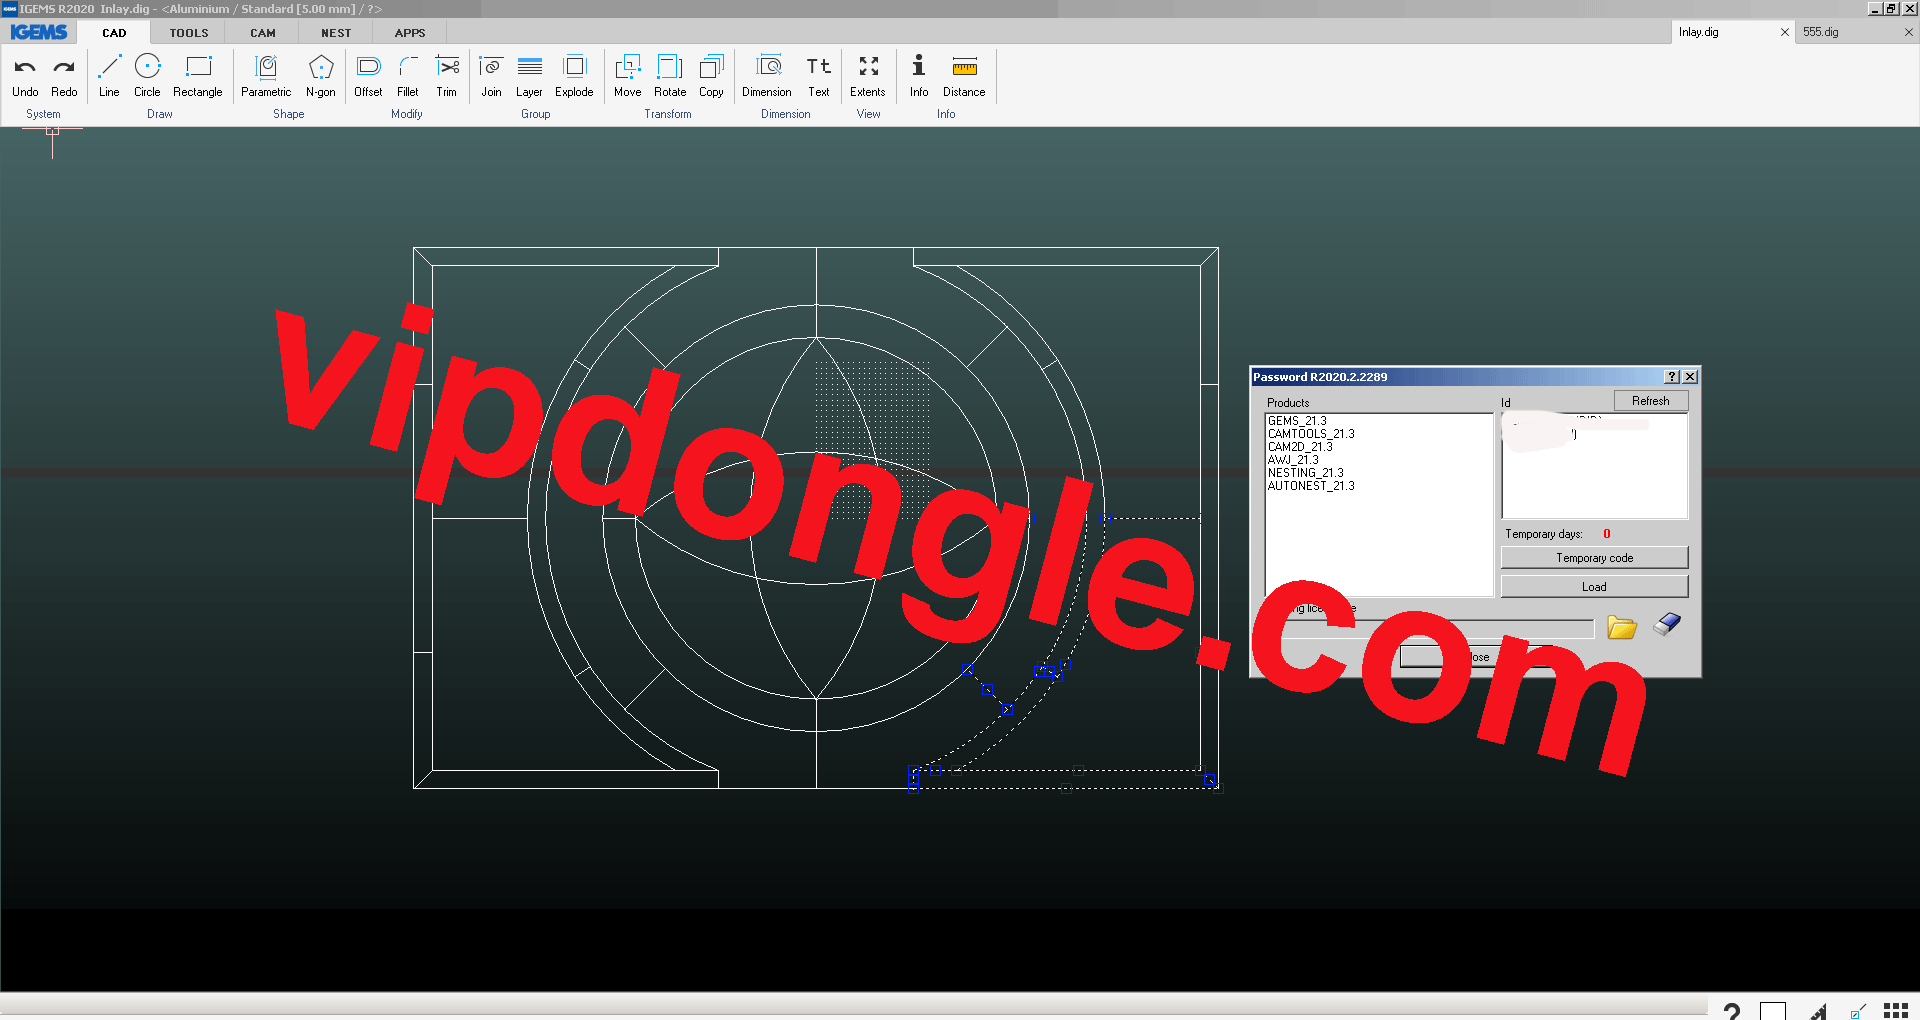Select the Copy transform tool
Viewport: 1920px width, 1020px height.
(x=711, y=76)
